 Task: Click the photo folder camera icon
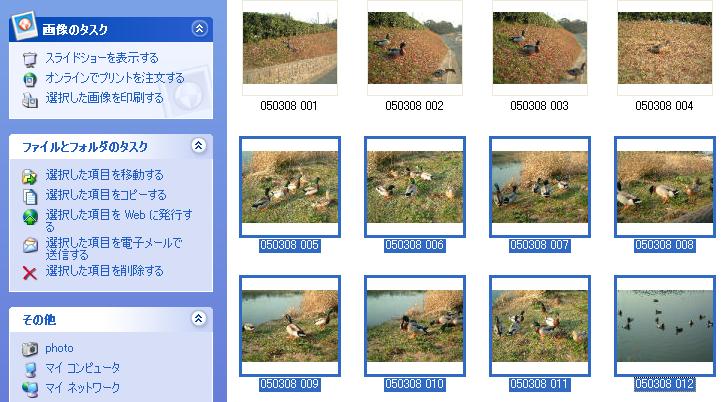click(x=30, y=349)
